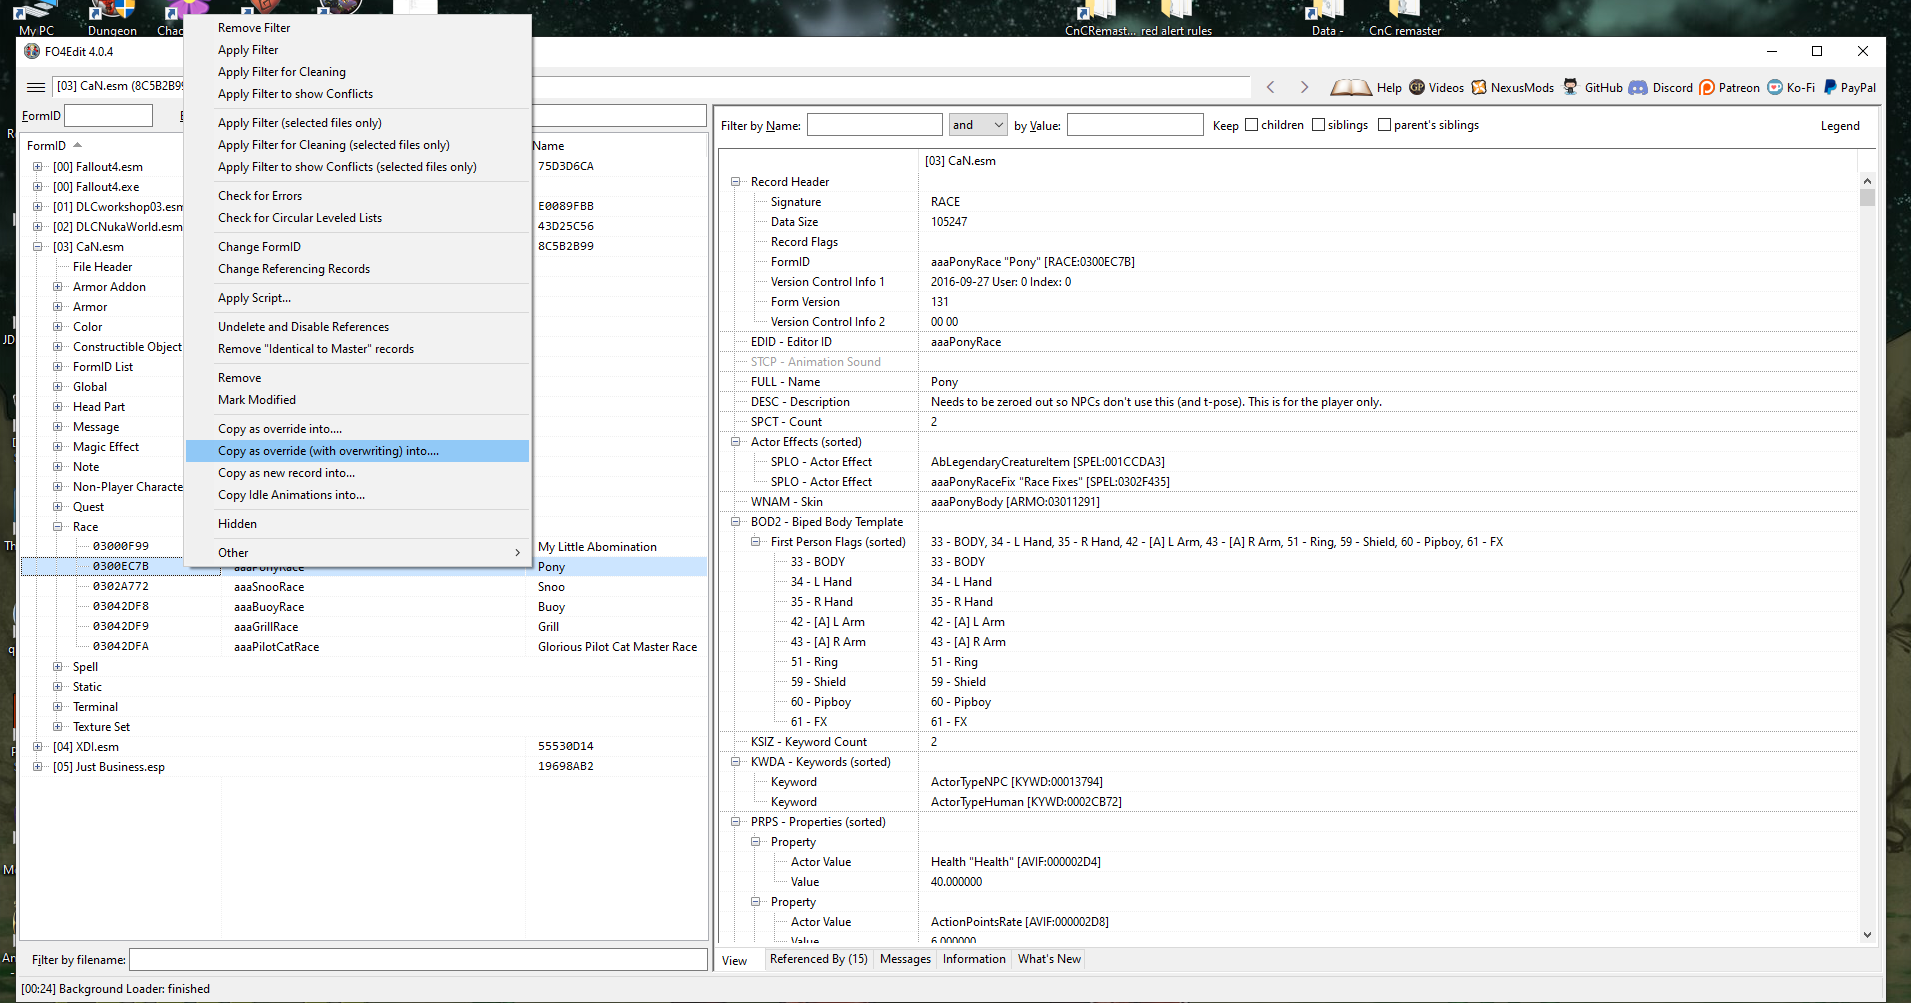Click the forward navigation arrow
Screen dimensions: 1911x1003
[x=1304, y=87]
